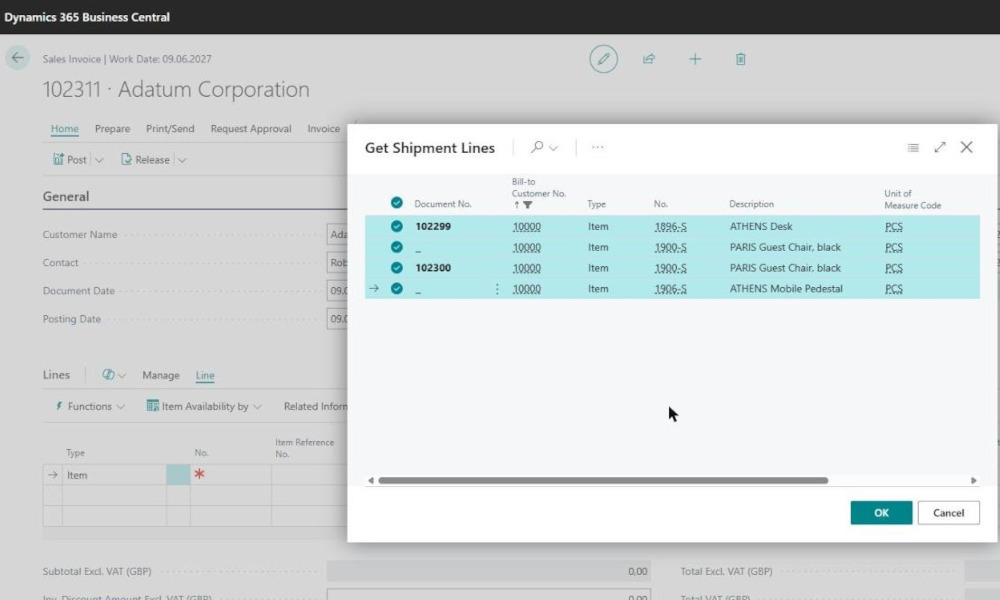1000x600 pixels.
Task: Open search in Get Shipment Lines
Action: coord(537,147)
